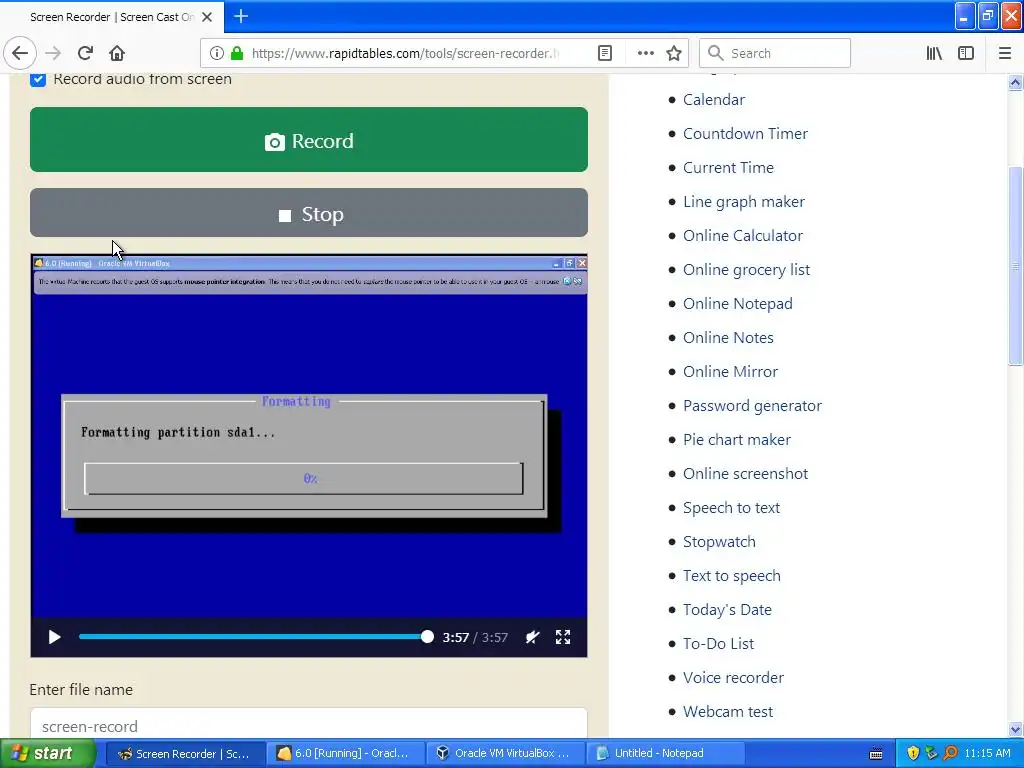Screen dimensions: 1024x768
Task: Go back with the browser back arrow
Action: [x=20, y=53]
